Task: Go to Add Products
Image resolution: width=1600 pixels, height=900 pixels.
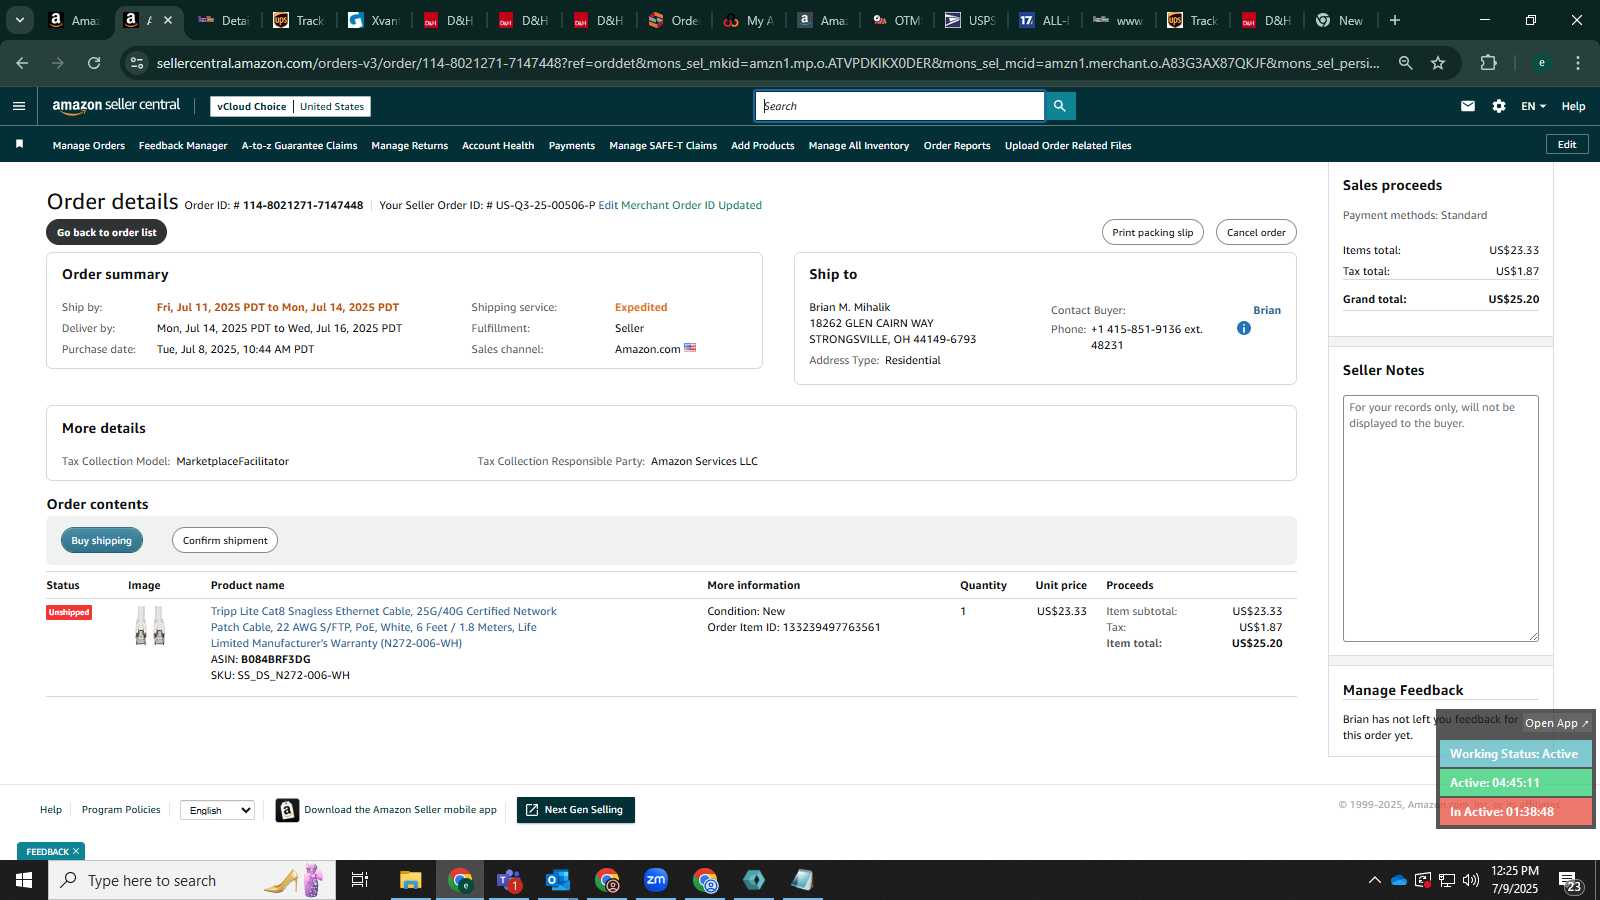Action: coord(763,146)
